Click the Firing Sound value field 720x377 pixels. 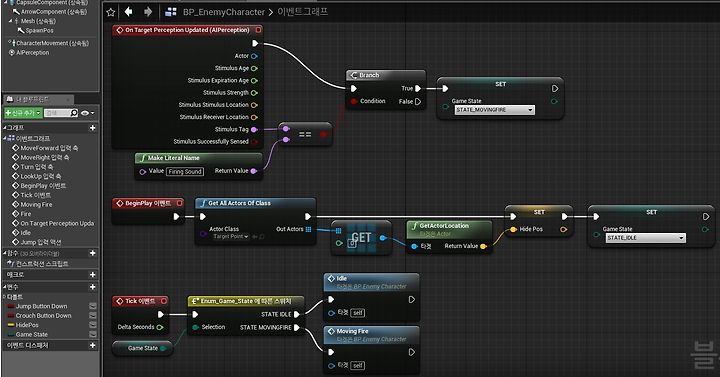point(185,171)
